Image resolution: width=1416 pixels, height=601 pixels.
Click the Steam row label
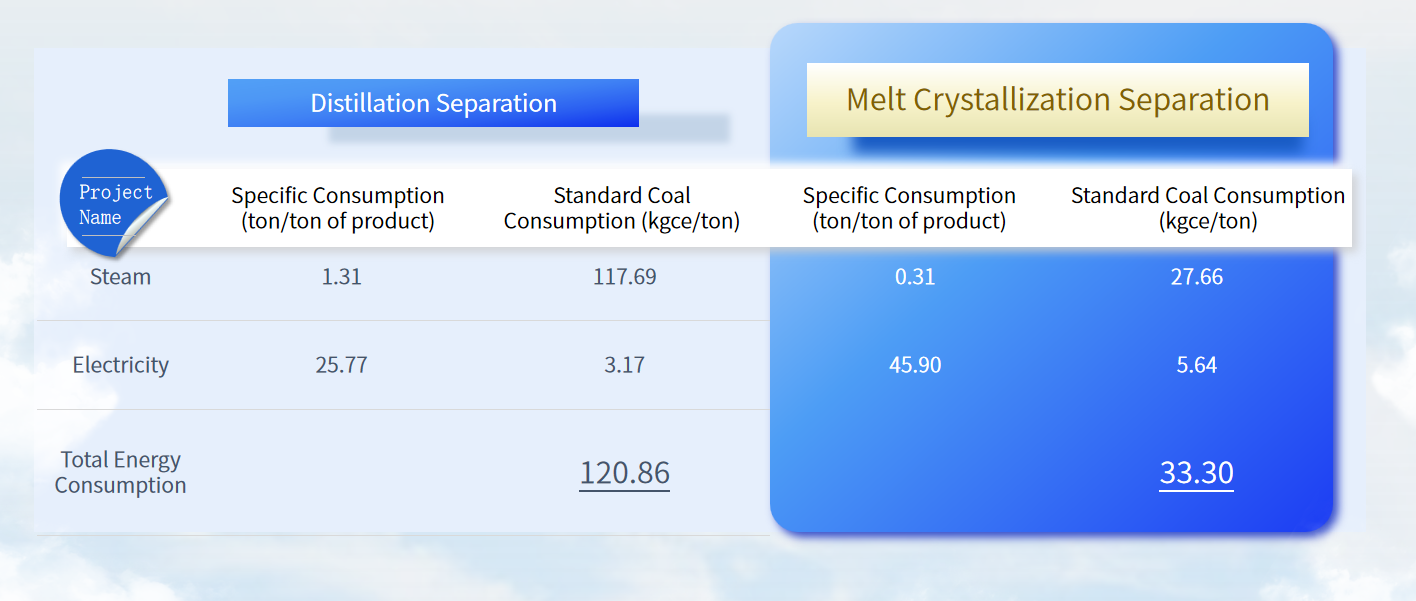tap(120, 277)
